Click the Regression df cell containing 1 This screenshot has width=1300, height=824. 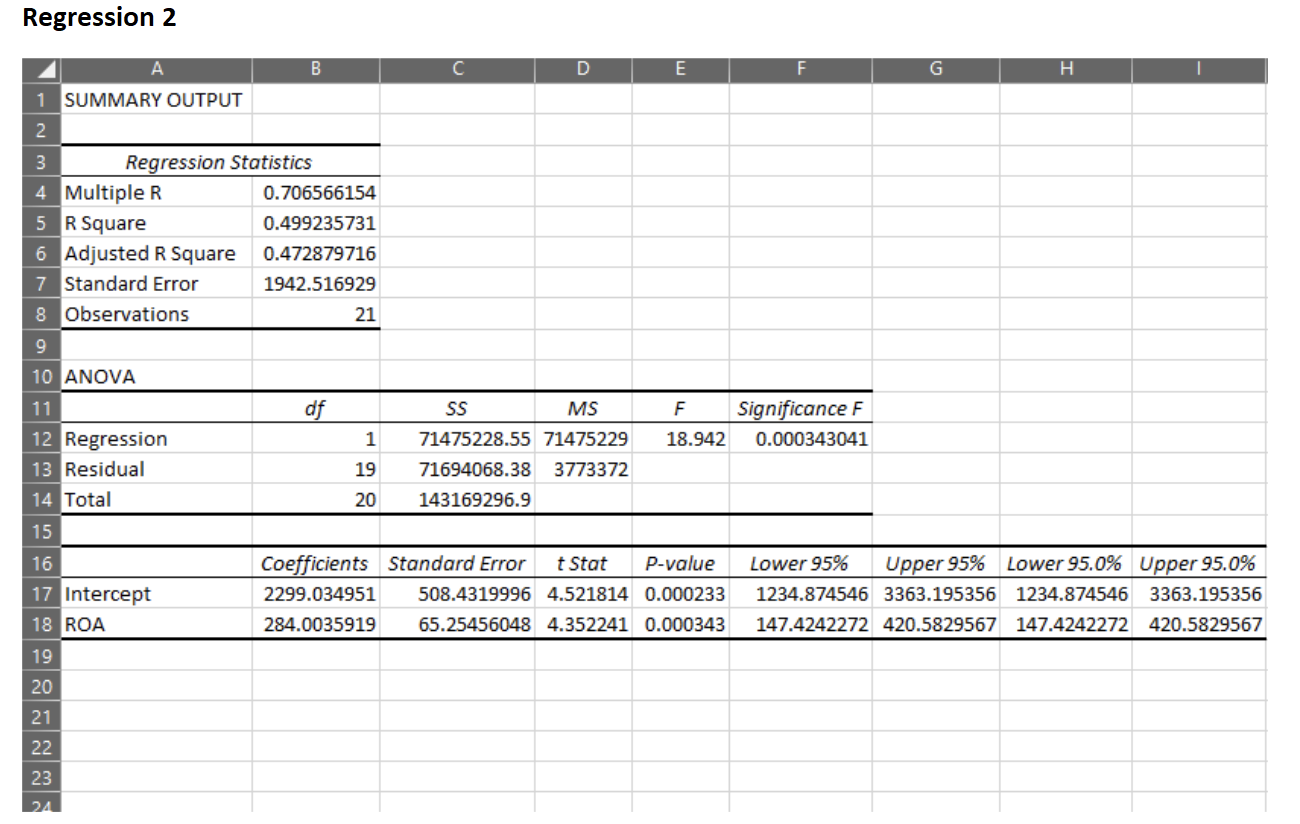pyautogui.click(x=315, y=438)
